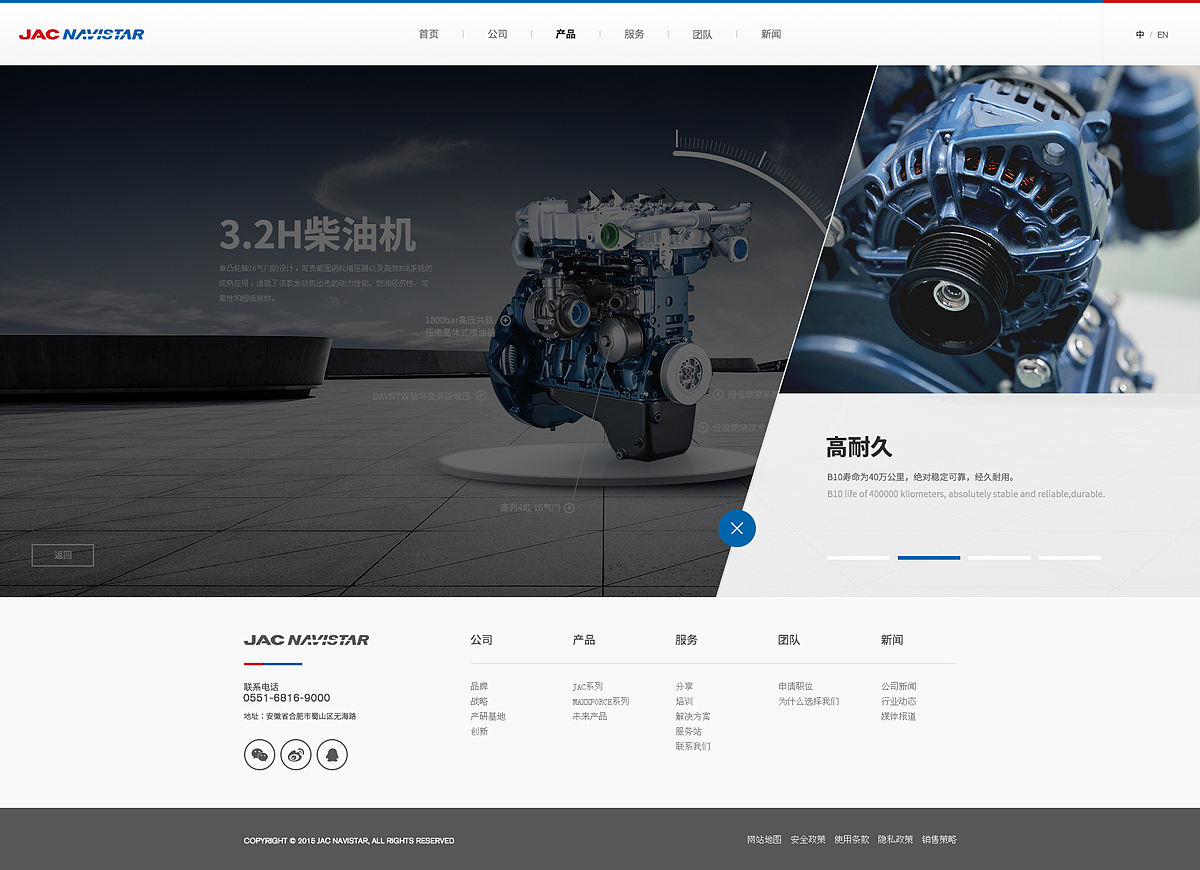Open footer 服务 column heading
The image size is (1200, 870).
coord(687,640)
